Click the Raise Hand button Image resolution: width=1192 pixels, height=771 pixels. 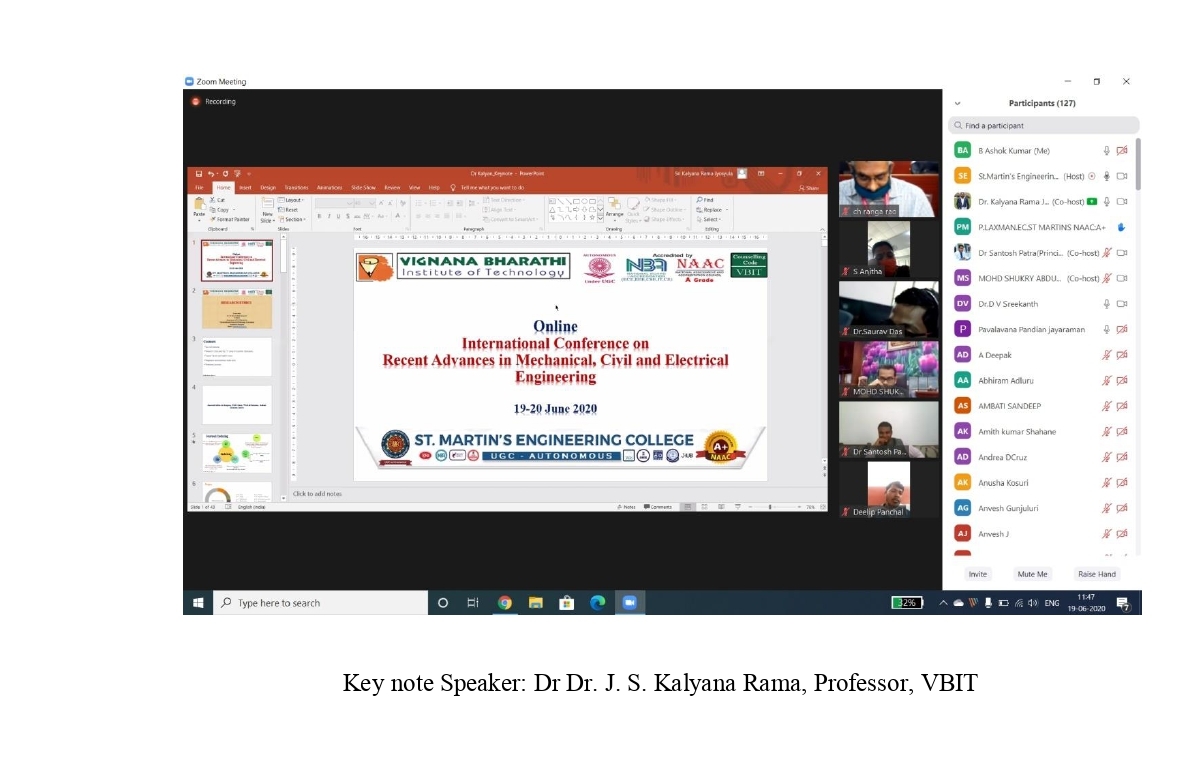[1096, 574]
